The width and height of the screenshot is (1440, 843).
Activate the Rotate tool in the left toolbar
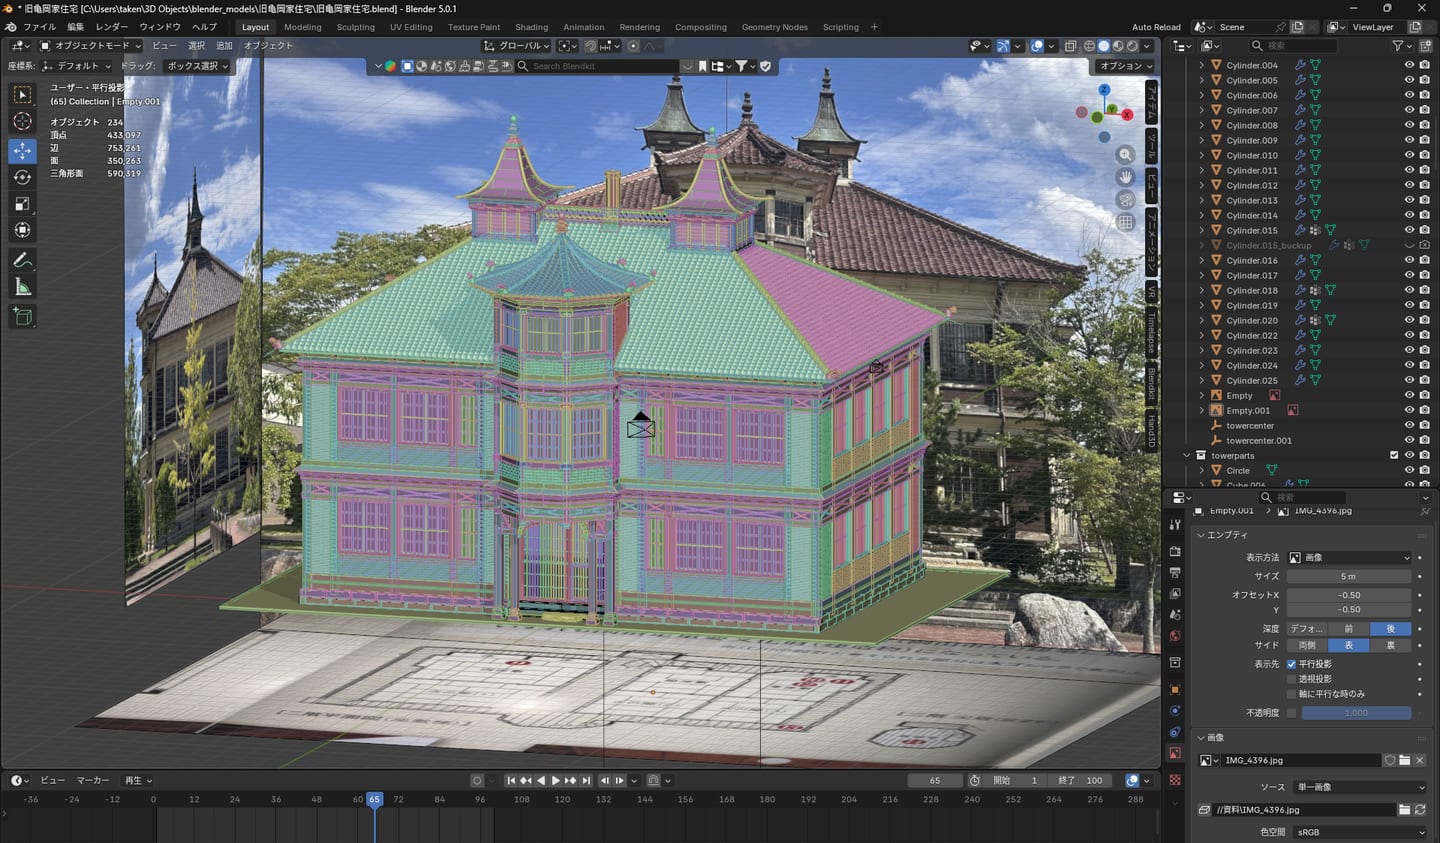tap(22, 177)
